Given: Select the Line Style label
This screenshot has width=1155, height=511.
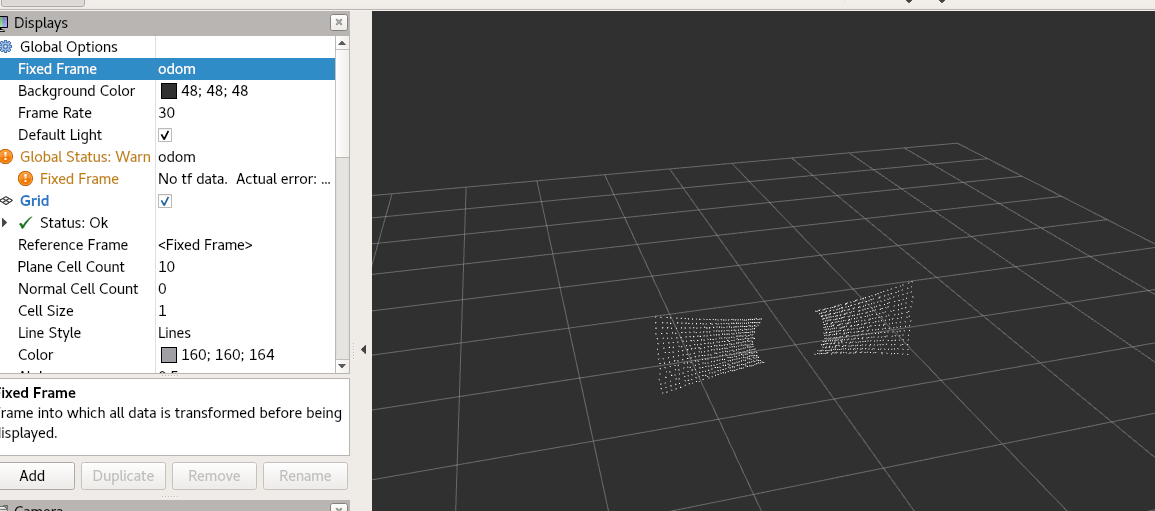Looking at the screenshot, I should (x=49, y=333).
